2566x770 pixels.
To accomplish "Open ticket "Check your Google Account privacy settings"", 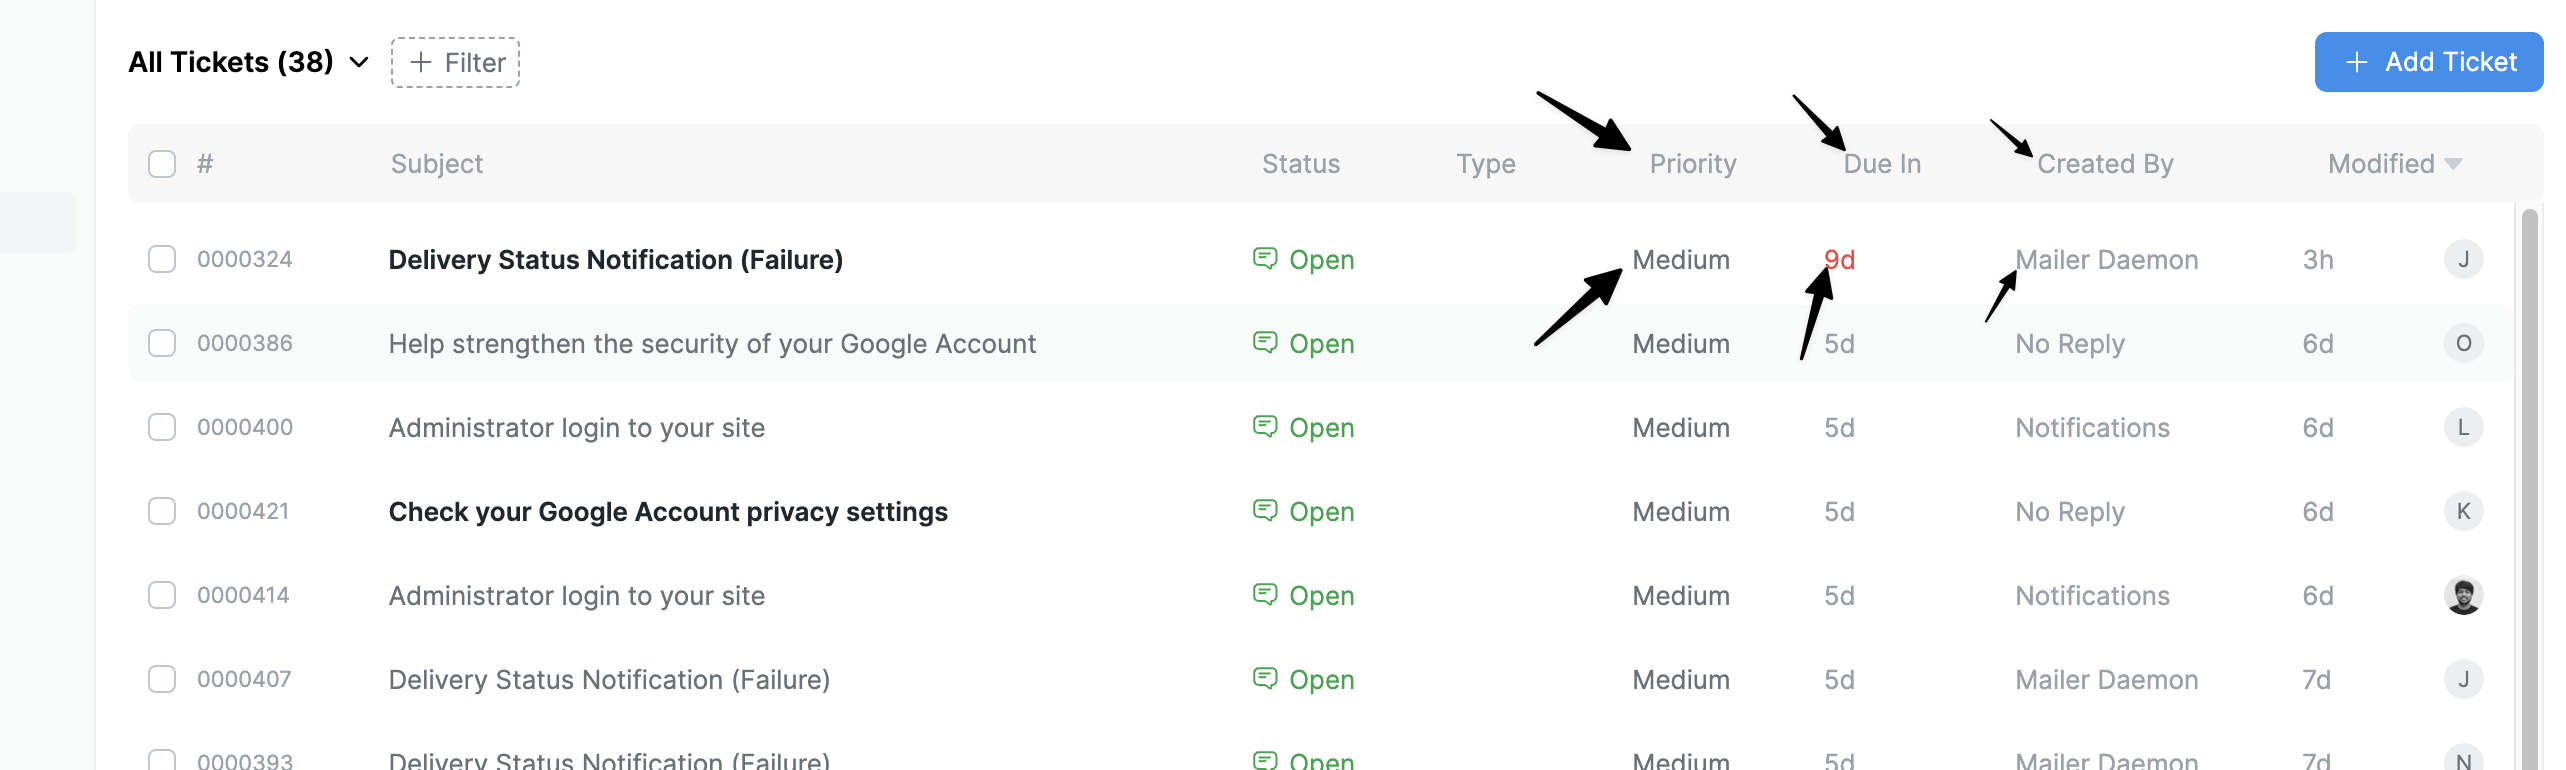I will point(668,511).
